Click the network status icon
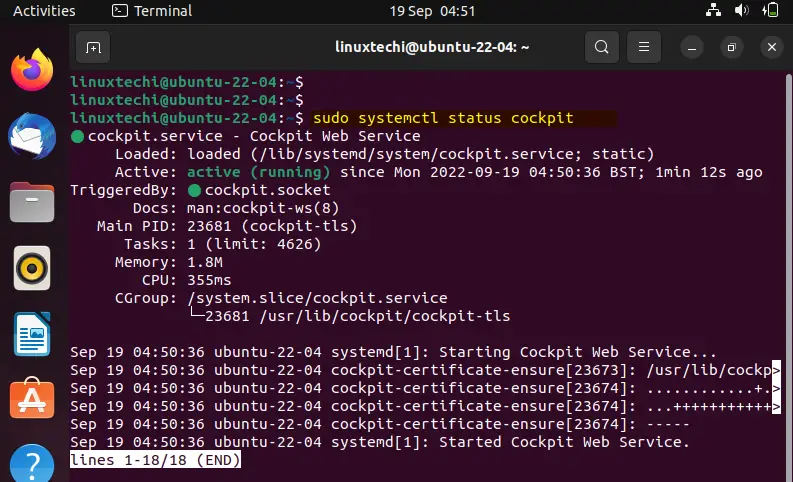Screen dimensions: 793x482 pos(713,10)
